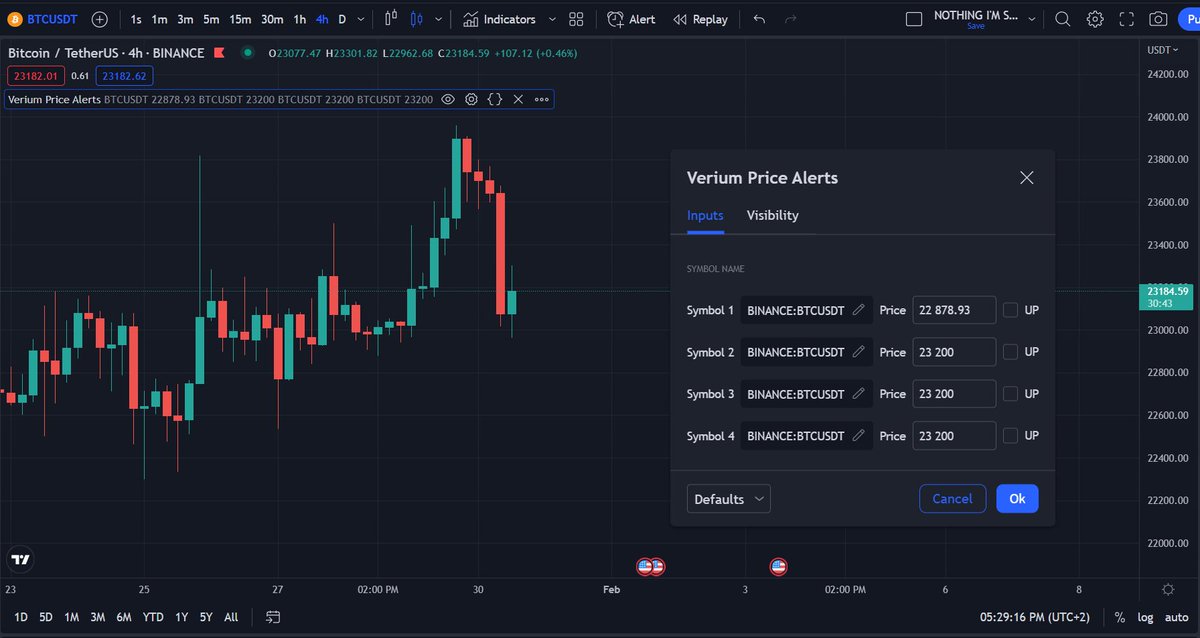This screenshot has height=638, width=1200.
Task: Start bar Replay mode
Action: coord(700,19)
